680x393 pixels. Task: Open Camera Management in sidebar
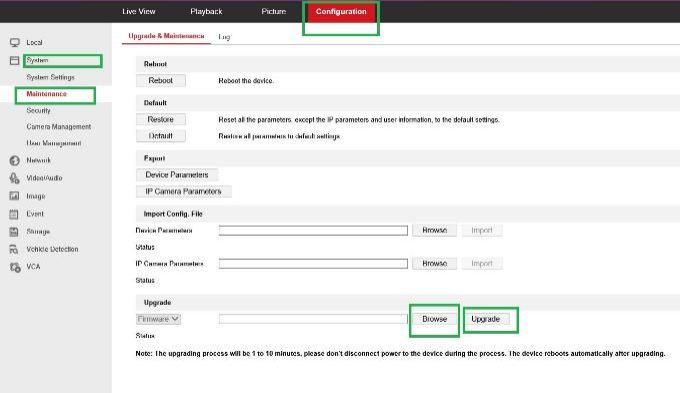coord(59,127)
